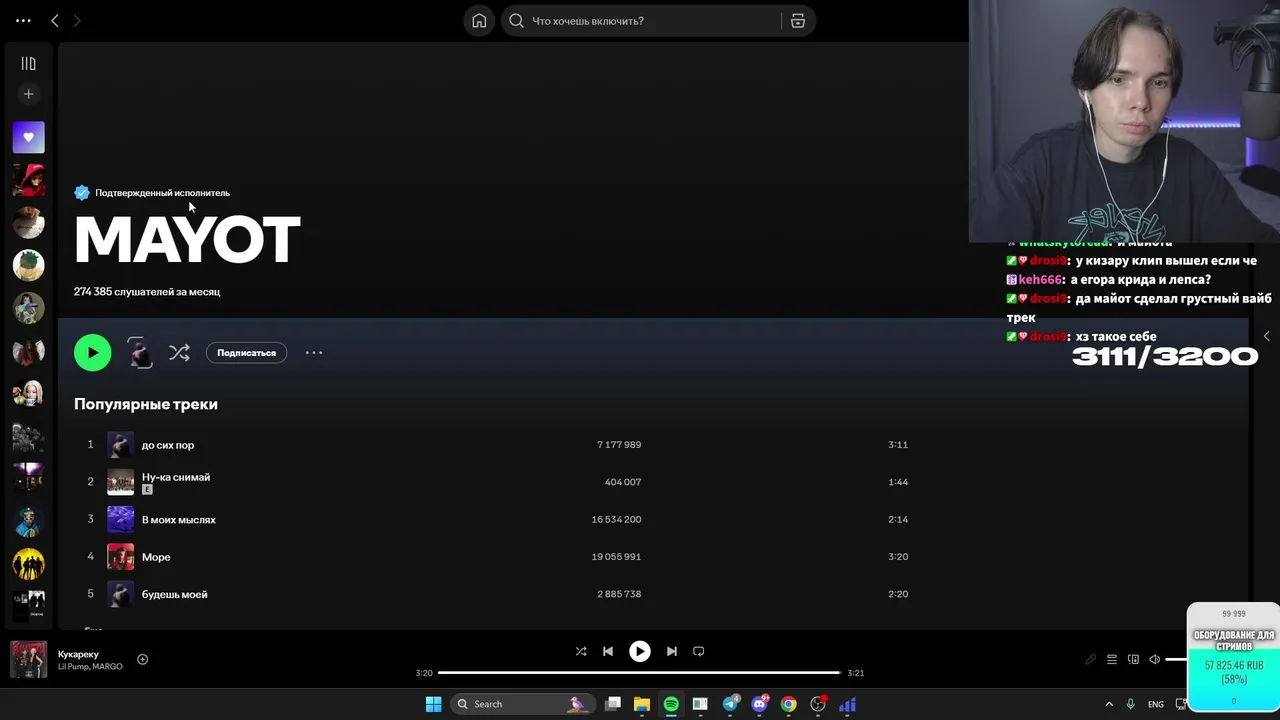Click play count '7 177 989'
The height and width of the screenshot is (720, 1280).
pyautogui.click(x=619, y=445)
